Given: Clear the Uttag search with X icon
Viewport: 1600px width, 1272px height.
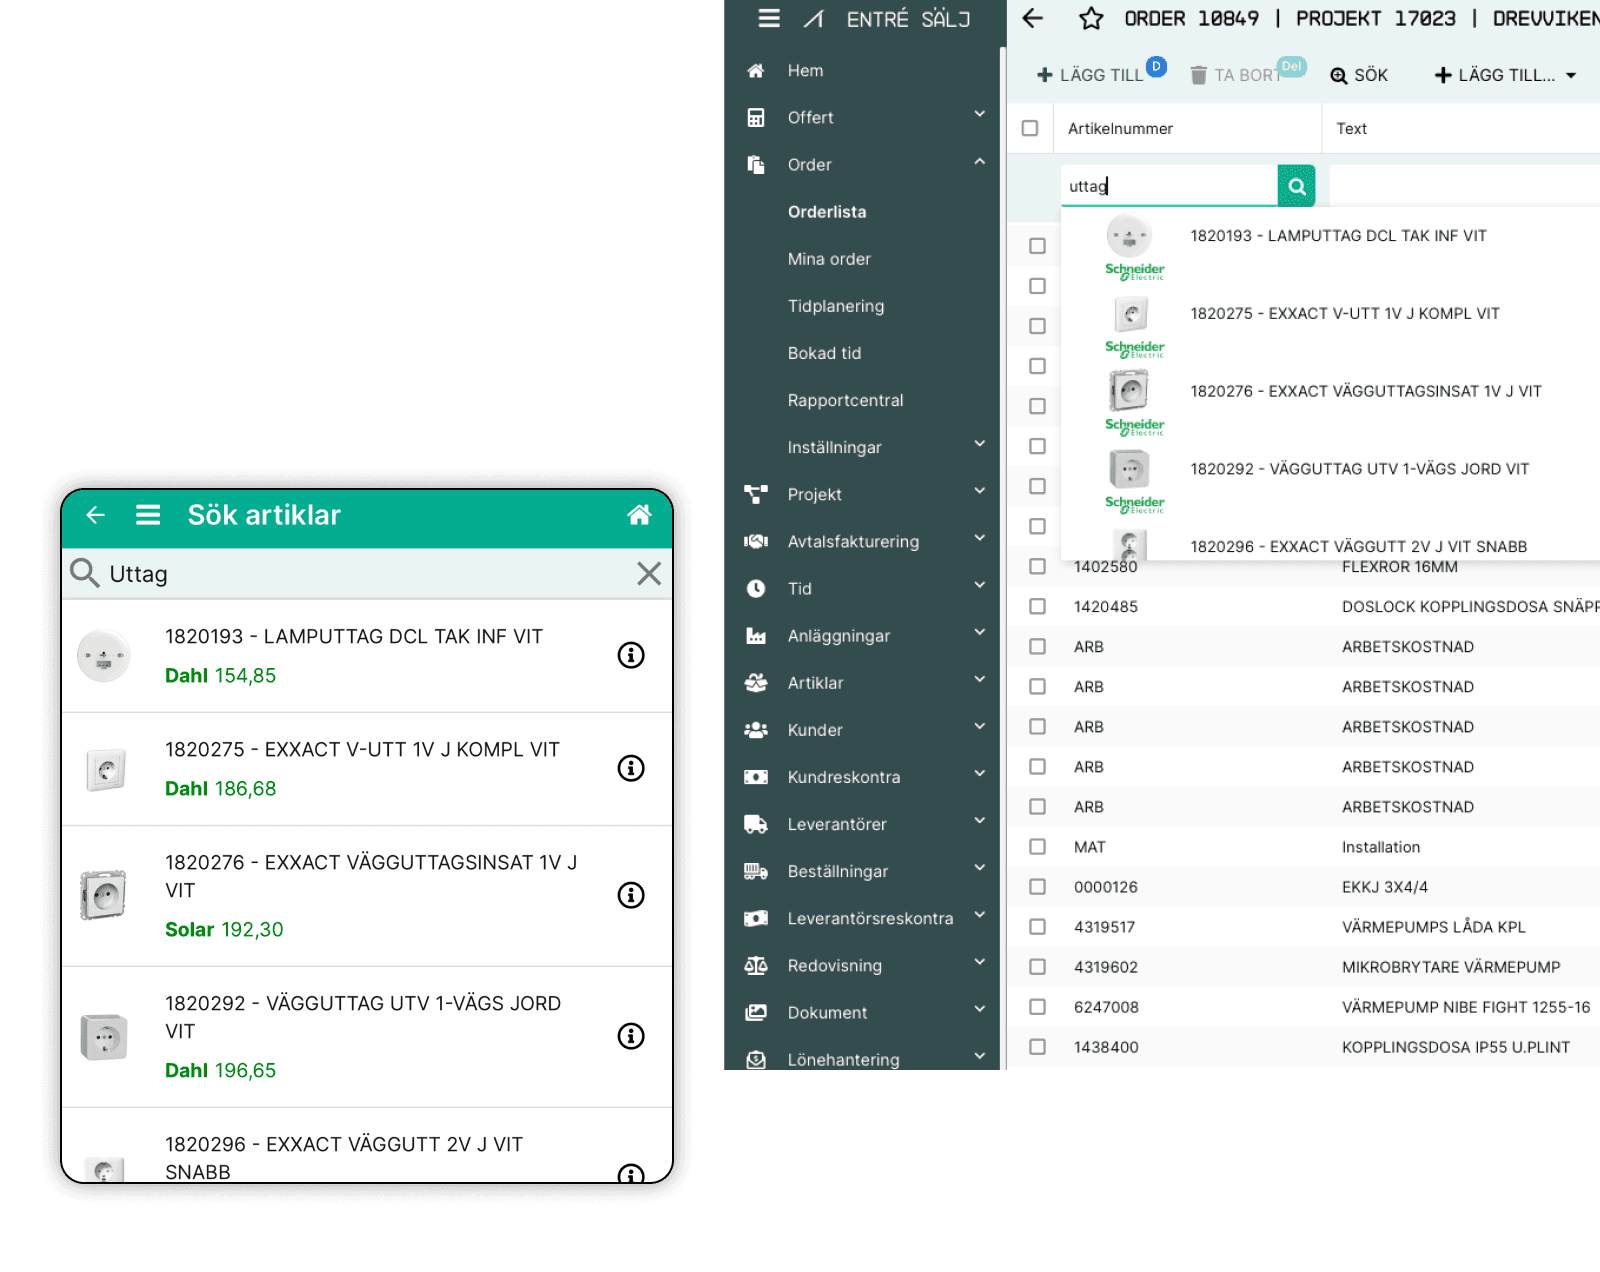Looking at the screenshot, I should pyautogui.click(x=649, y=574).
